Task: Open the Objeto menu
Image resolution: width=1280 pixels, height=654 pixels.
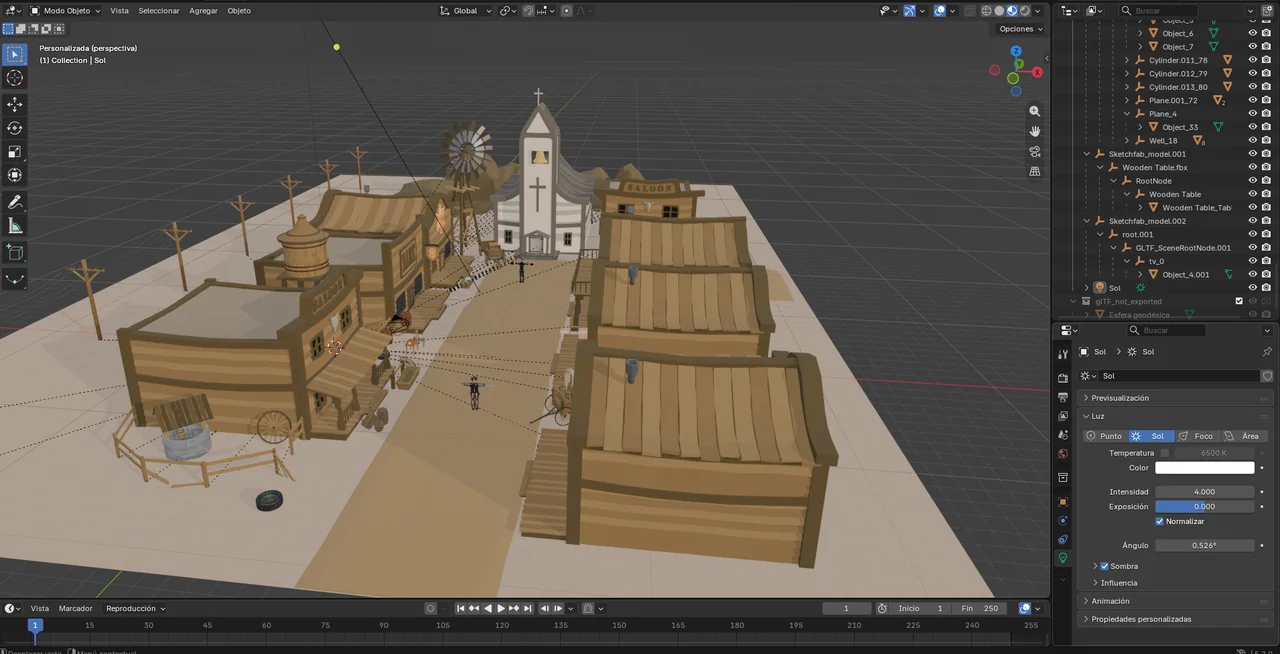Action: coord(239,11)
